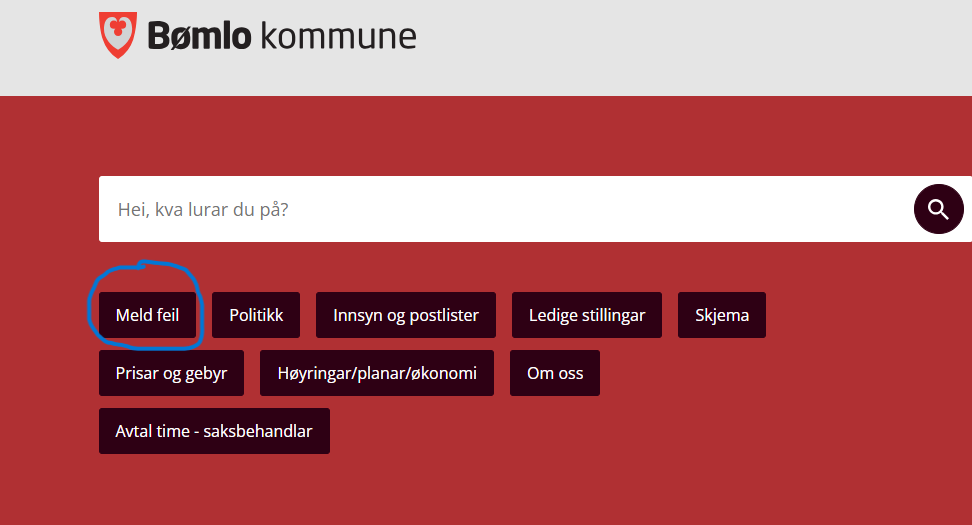
Task: Open Høyringar/planar/økonomi page
Action: pyautogui.click(x=377, y=373)
